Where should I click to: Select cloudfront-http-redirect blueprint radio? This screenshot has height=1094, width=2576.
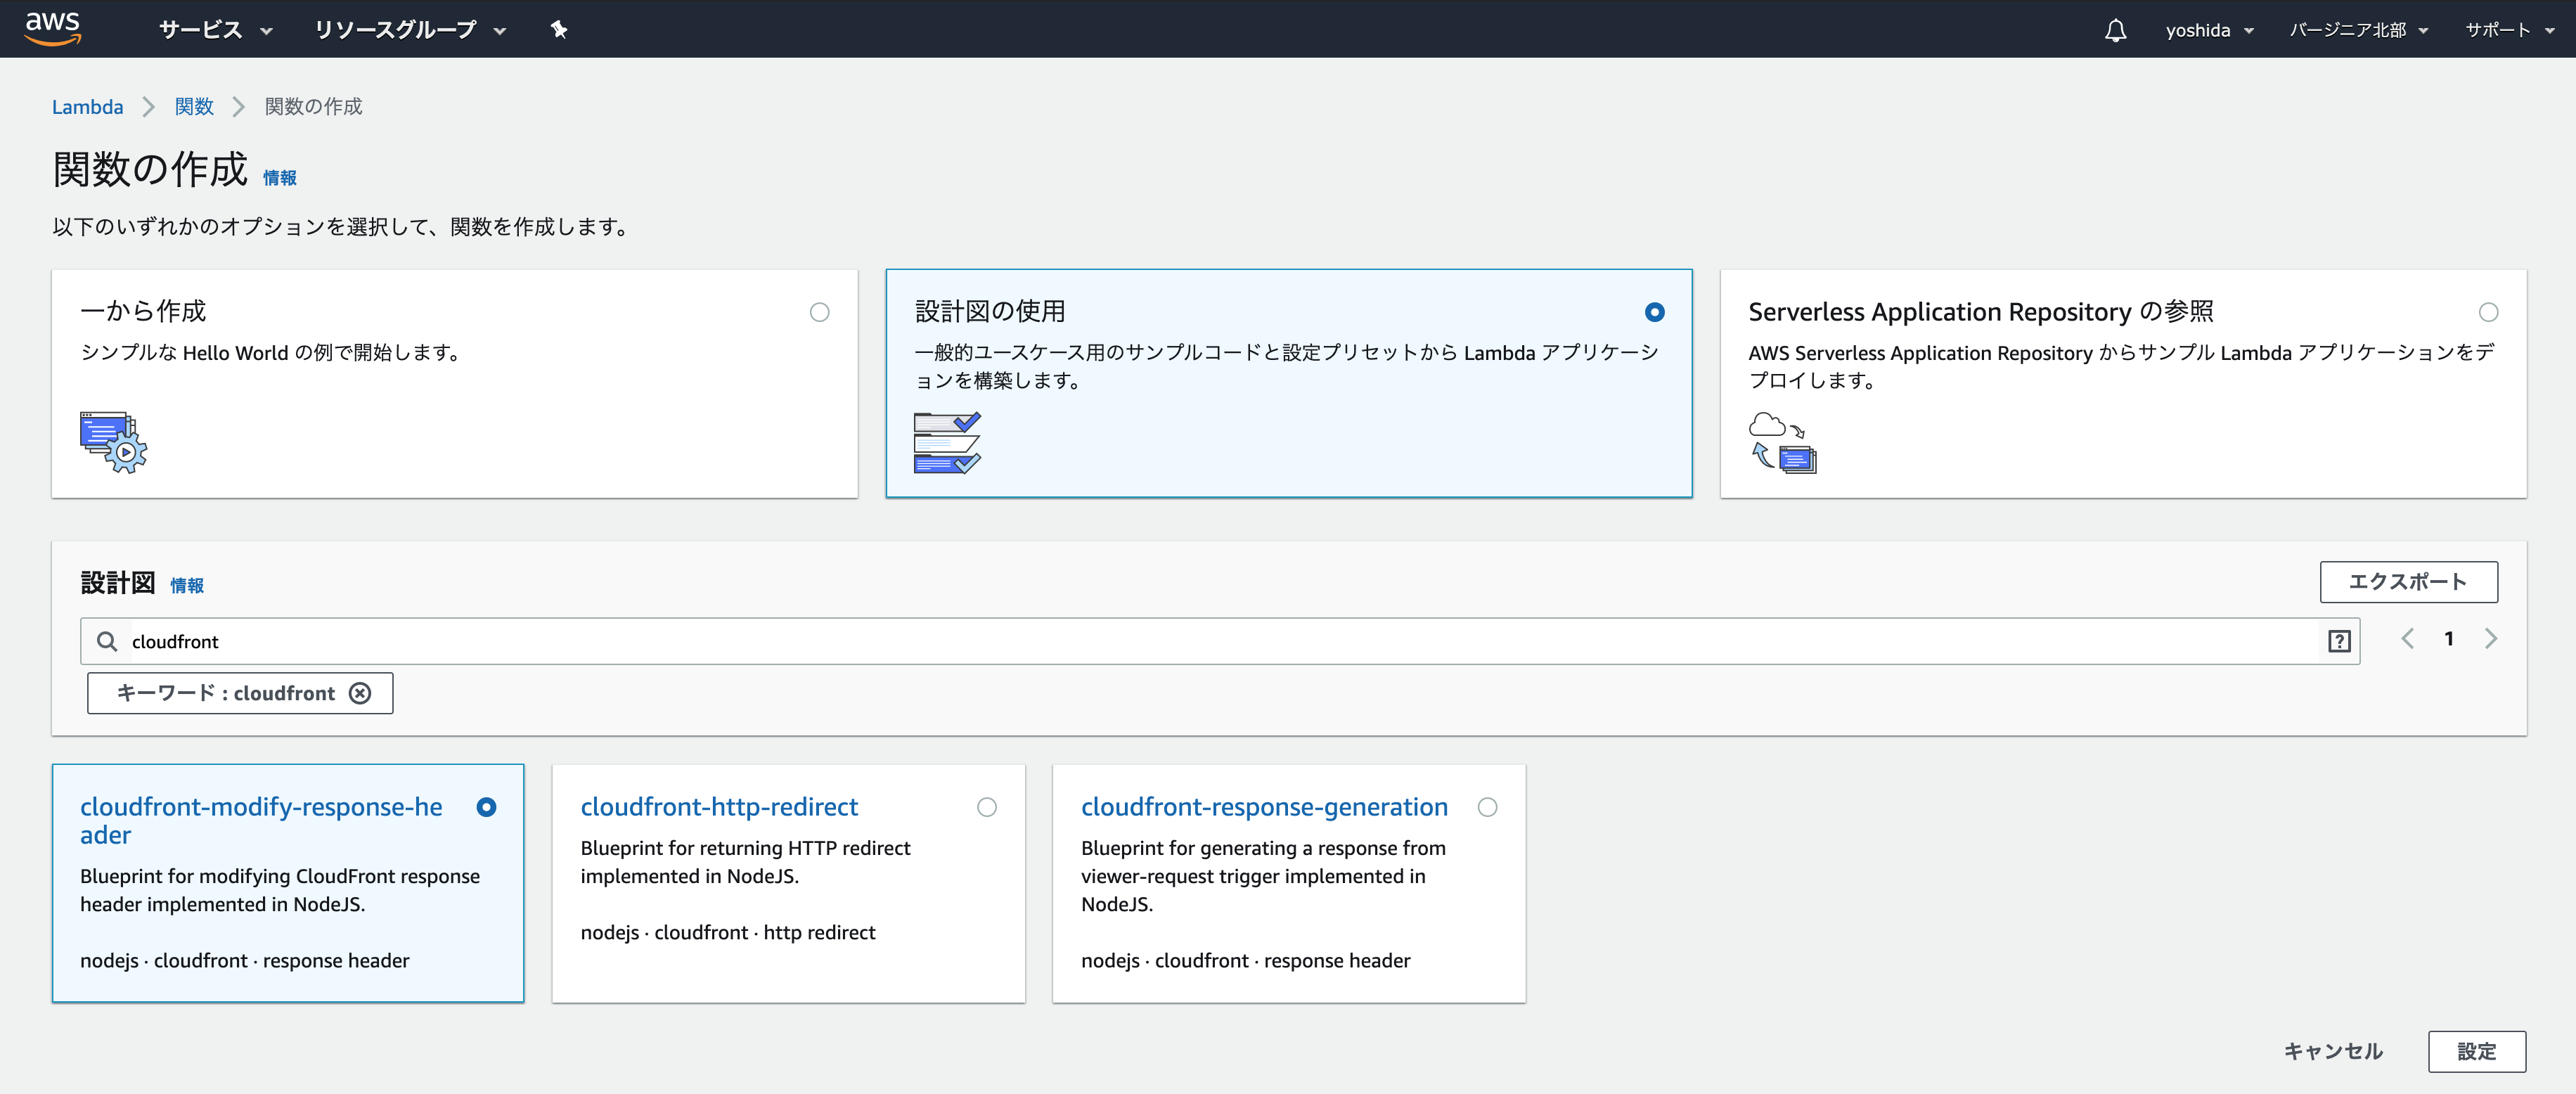(987, 807)
